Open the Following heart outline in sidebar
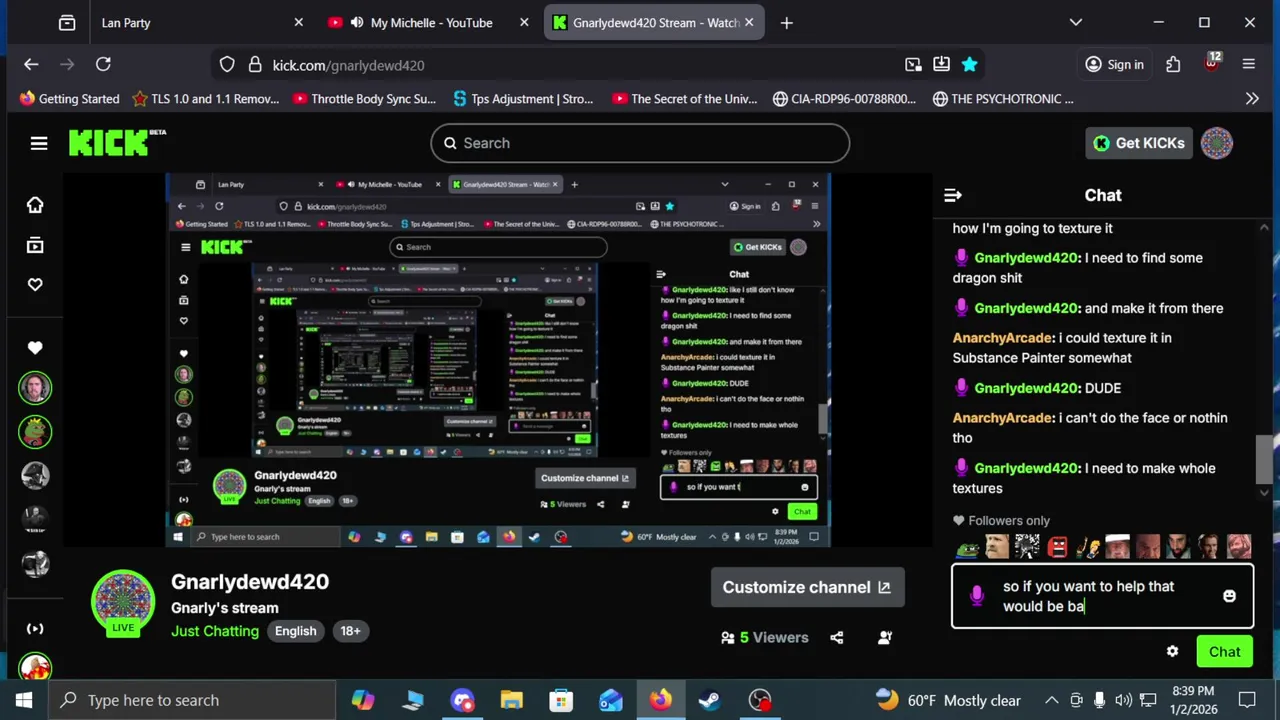Viewport: 1280px width, 720px height. point(35,285)
